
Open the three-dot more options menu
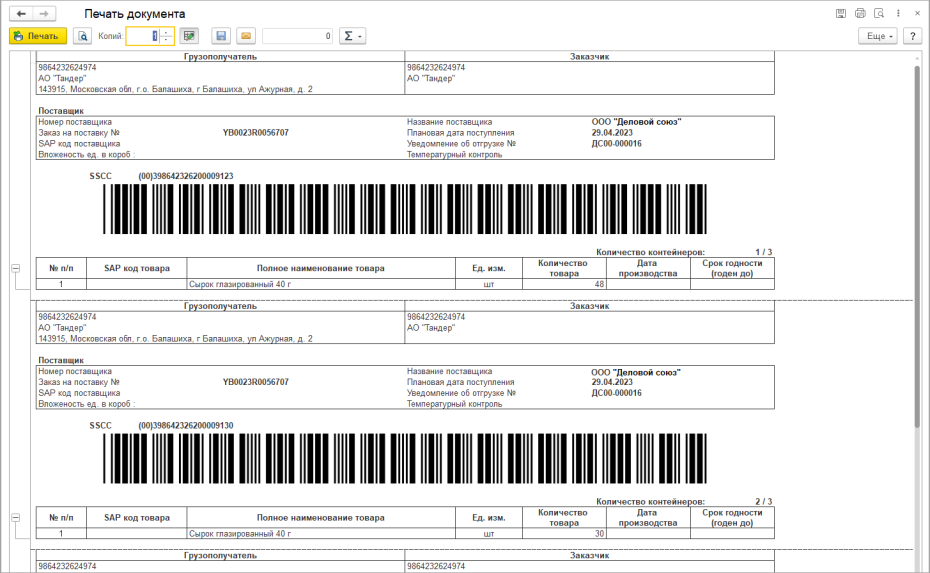[x=898, y=13]
